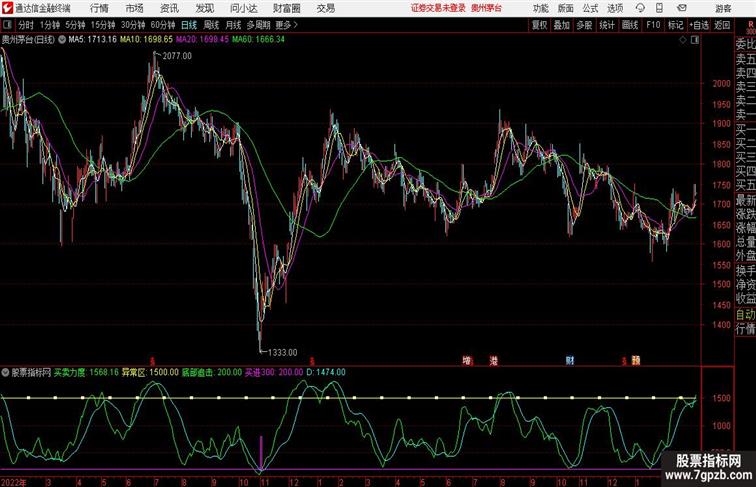
Task: Open the 选项 menu
Action: (615, 8)
